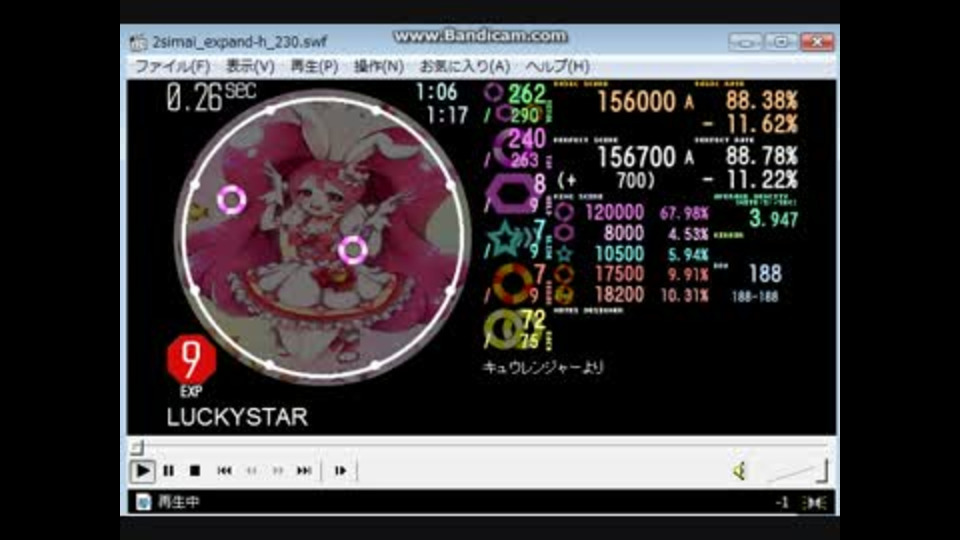960x540 pixels.
Task: Open the 操作(N) menu
Action: (x=378, y=66)
